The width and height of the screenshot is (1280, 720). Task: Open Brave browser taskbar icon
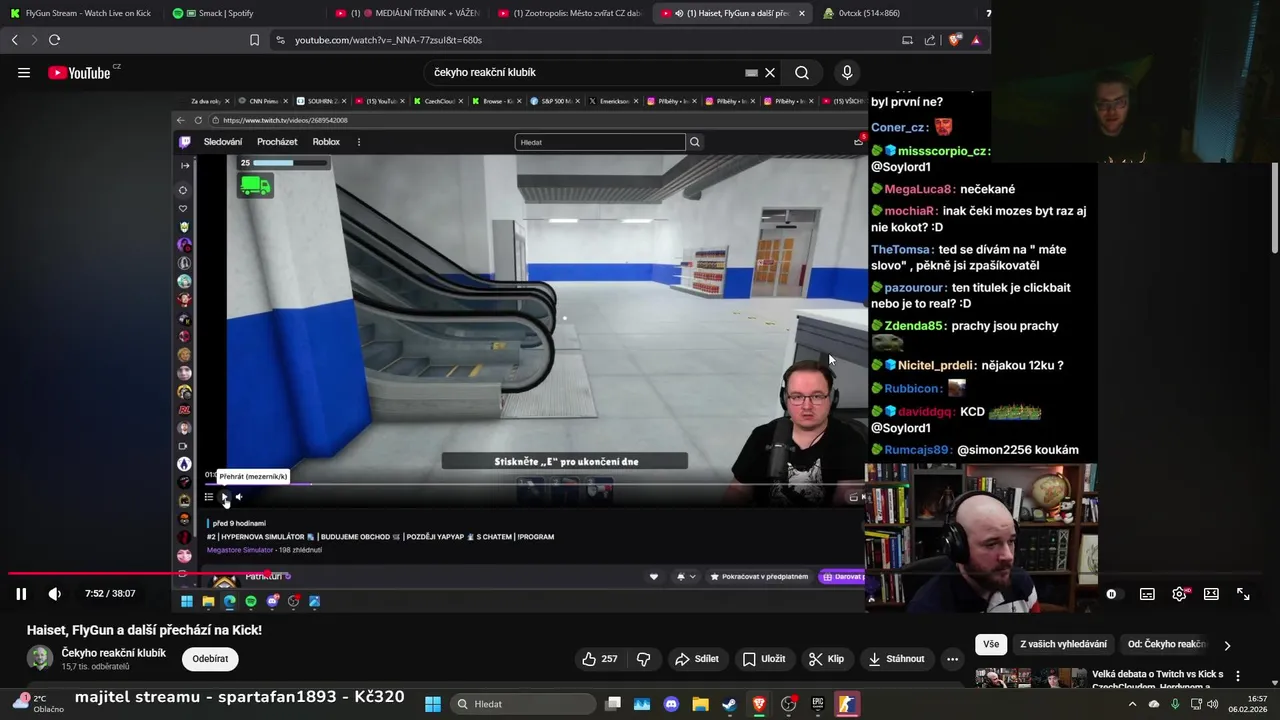759,704
